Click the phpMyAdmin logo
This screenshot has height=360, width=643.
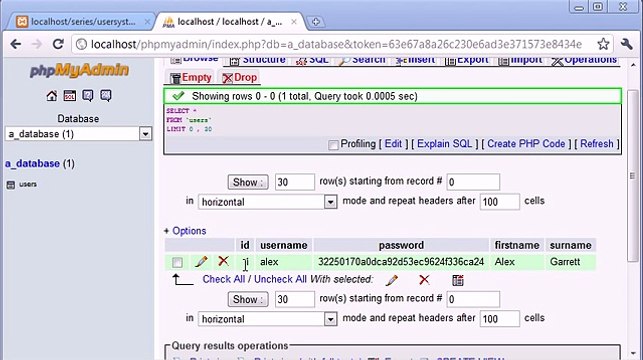click(79, 70)
